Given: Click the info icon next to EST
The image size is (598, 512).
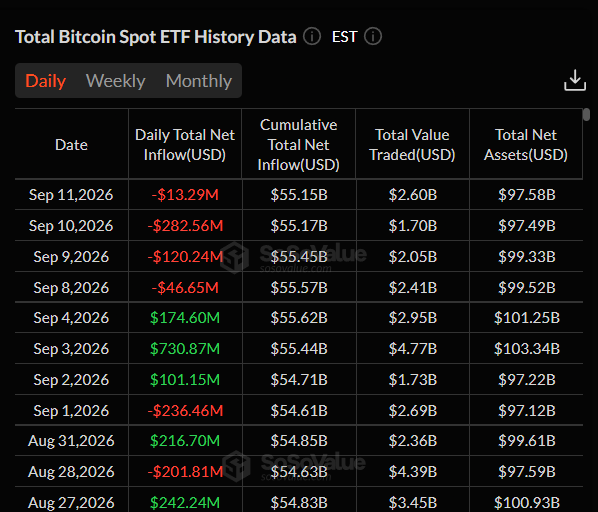Looking at the screenshot, I should click(x=373, y=37).
